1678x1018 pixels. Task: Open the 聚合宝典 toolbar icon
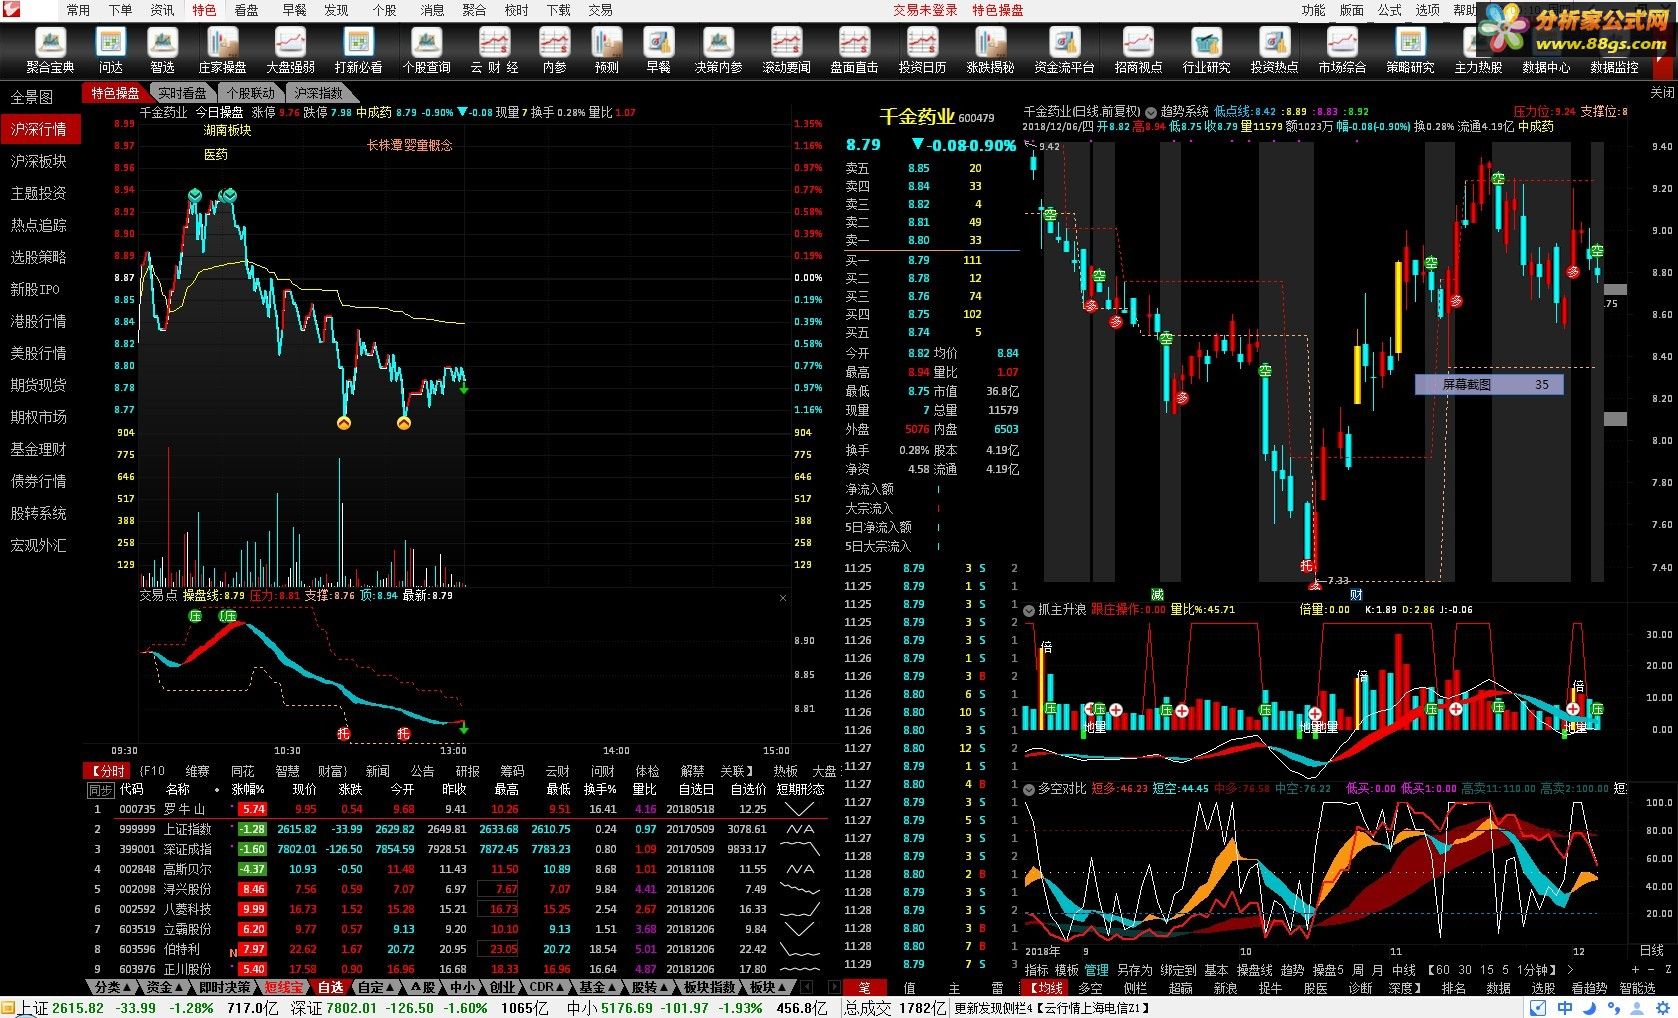pos(50,50)
